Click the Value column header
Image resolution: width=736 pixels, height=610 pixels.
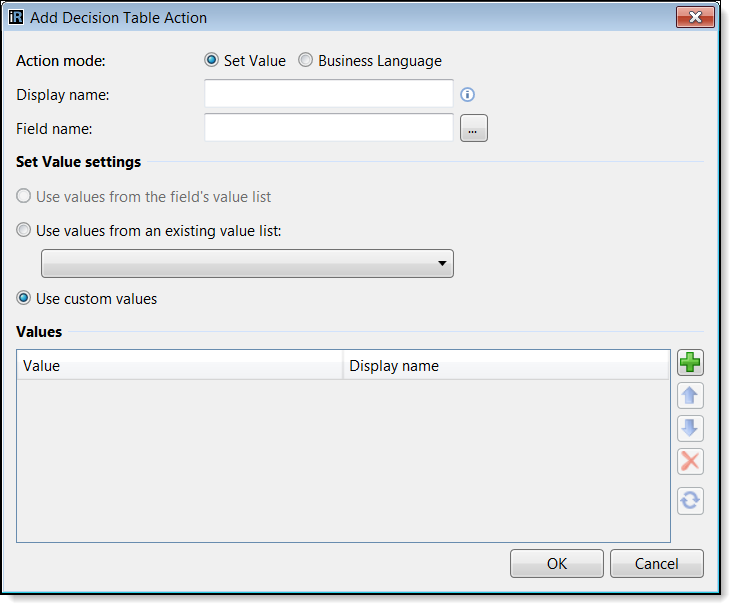pos(180,366)
